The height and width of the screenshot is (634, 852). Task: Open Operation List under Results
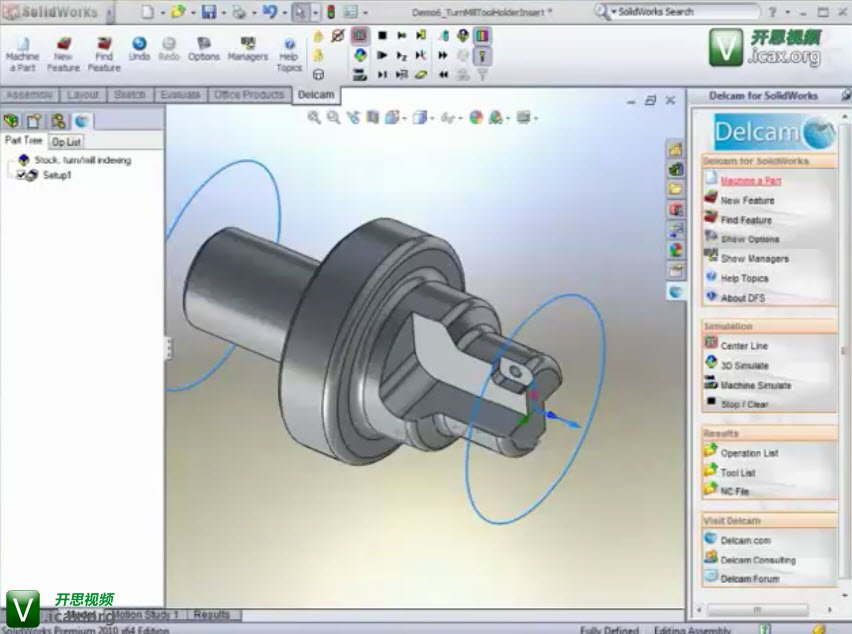[x=749, y=453]
